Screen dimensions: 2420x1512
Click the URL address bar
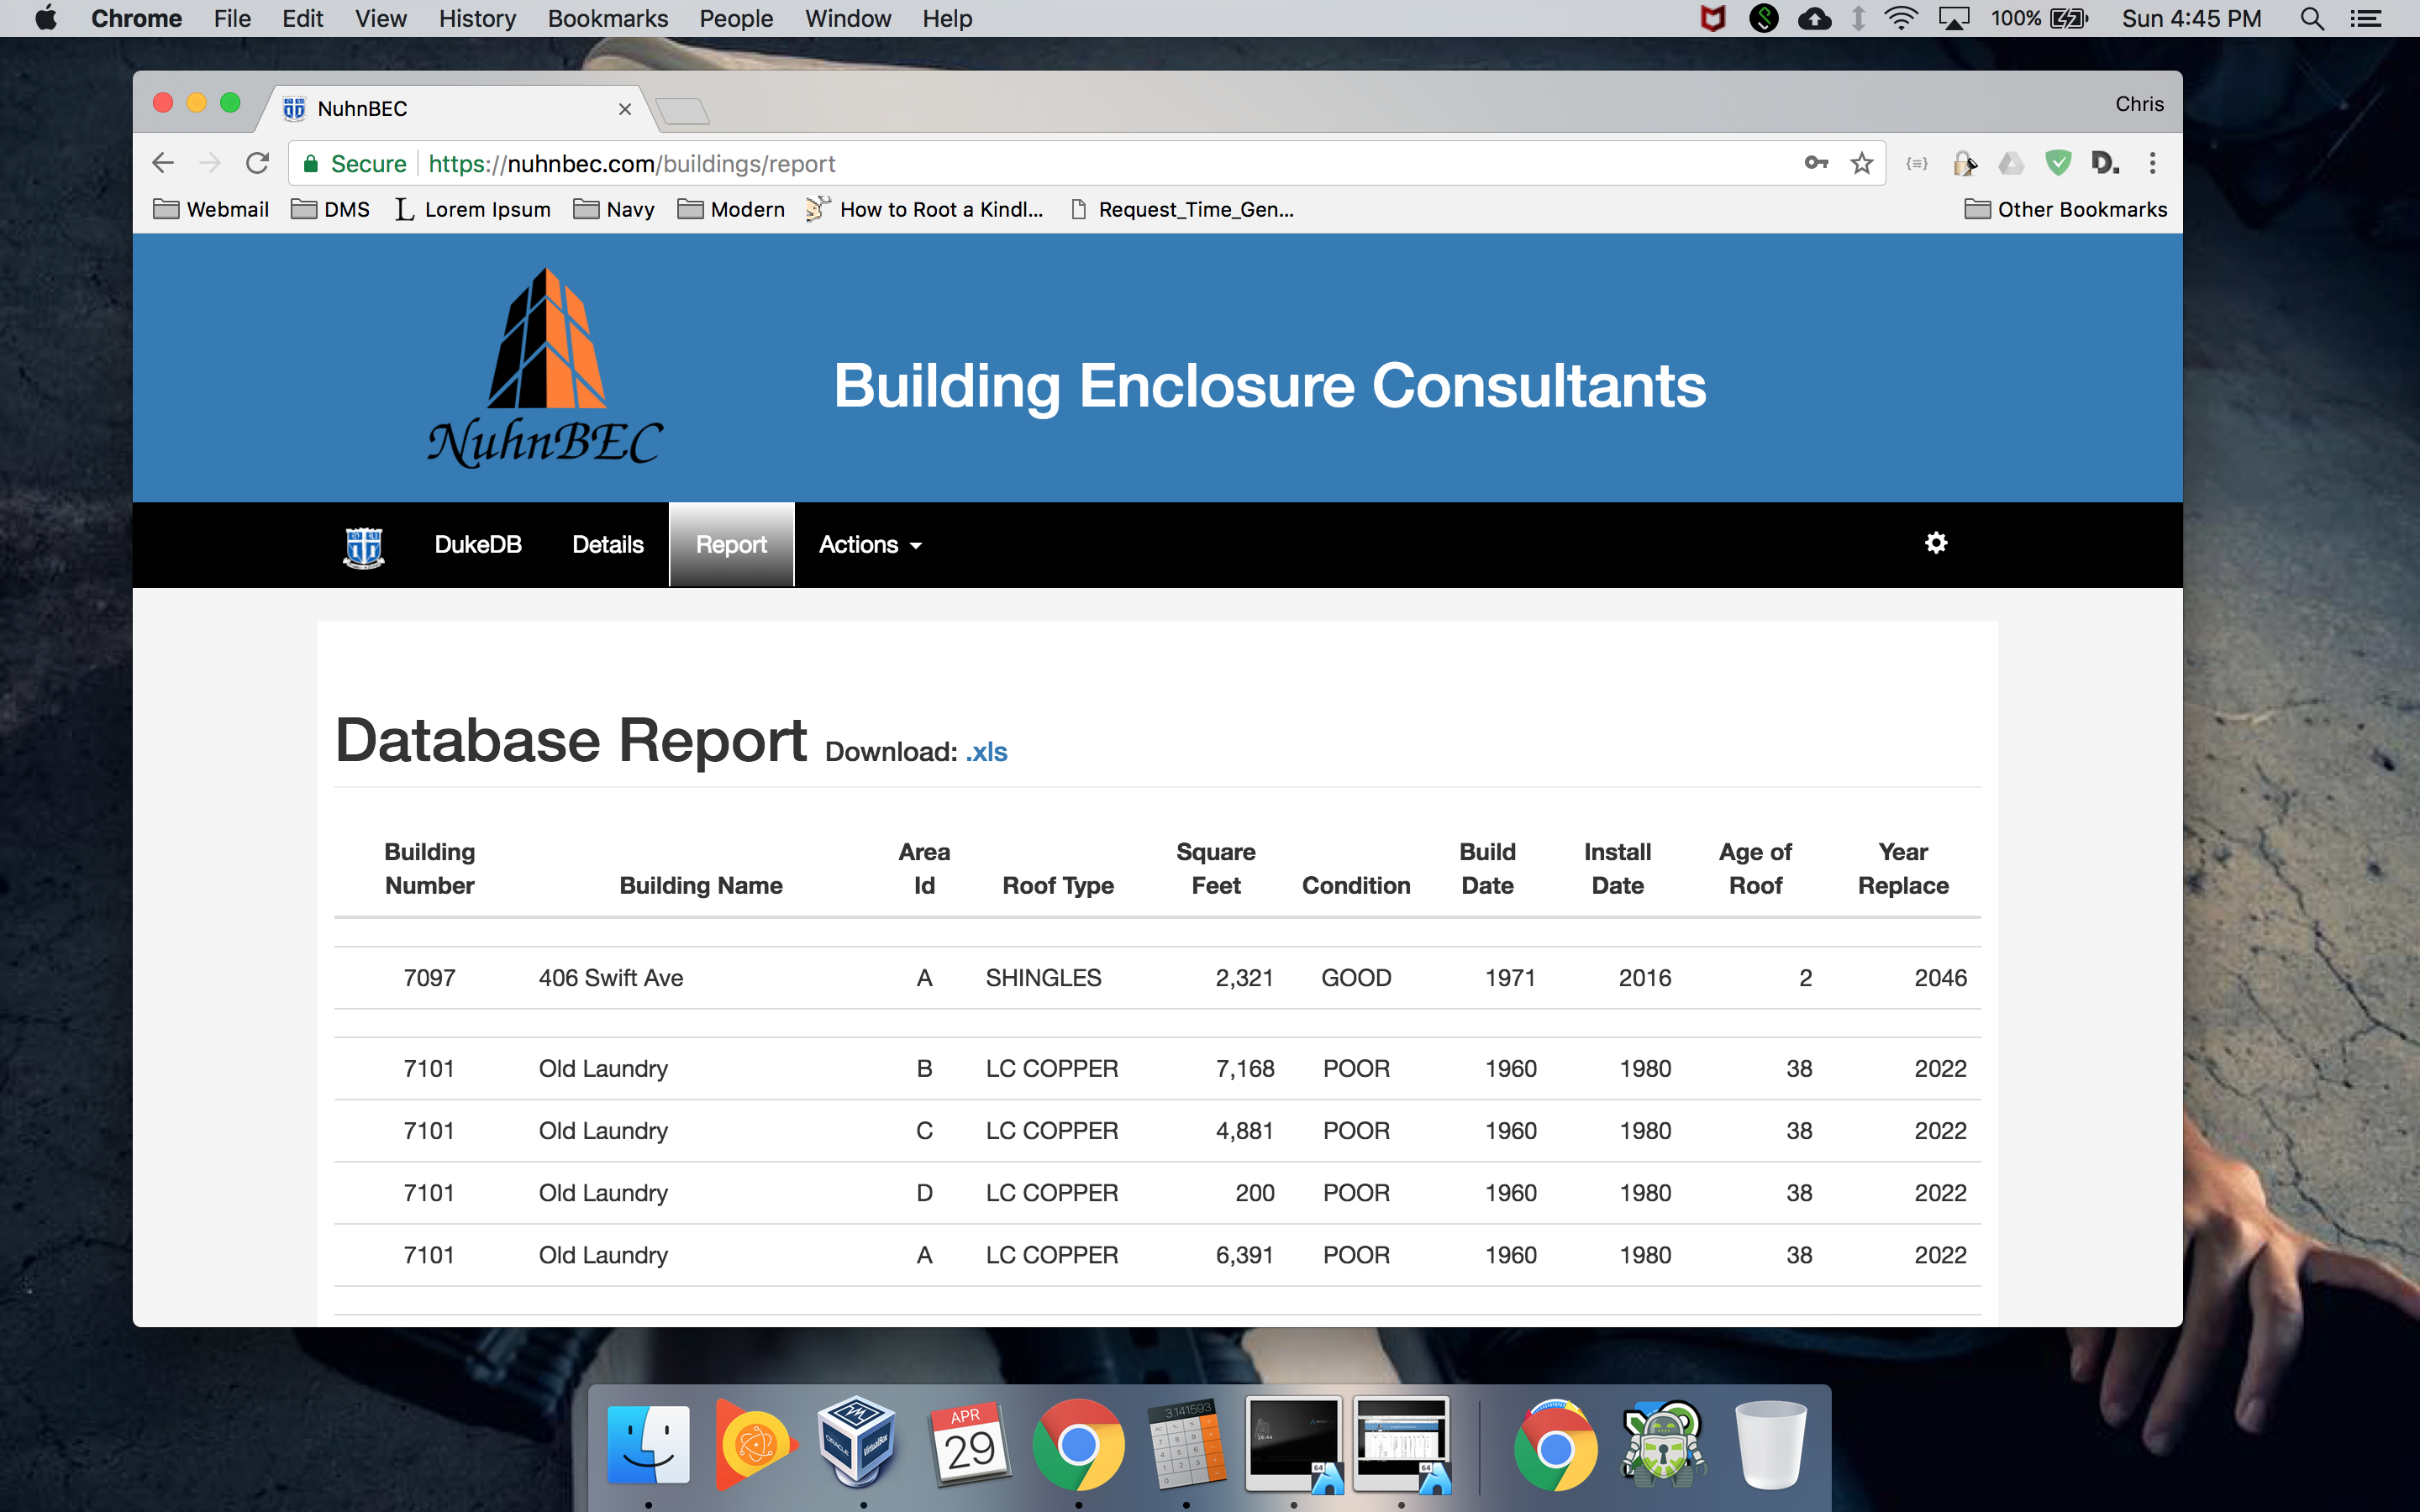pos(1100,163)
